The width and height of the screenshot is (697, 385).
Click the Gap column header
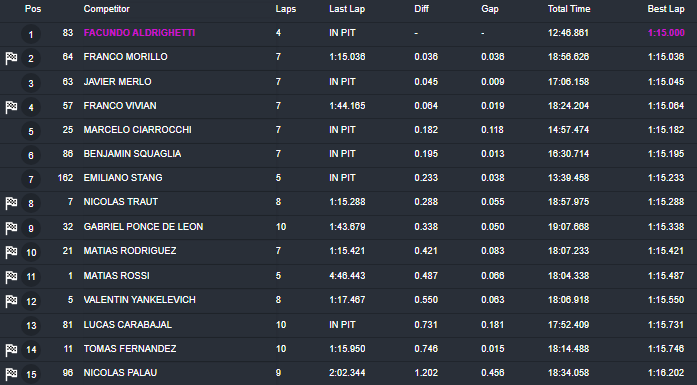point(490,9)
